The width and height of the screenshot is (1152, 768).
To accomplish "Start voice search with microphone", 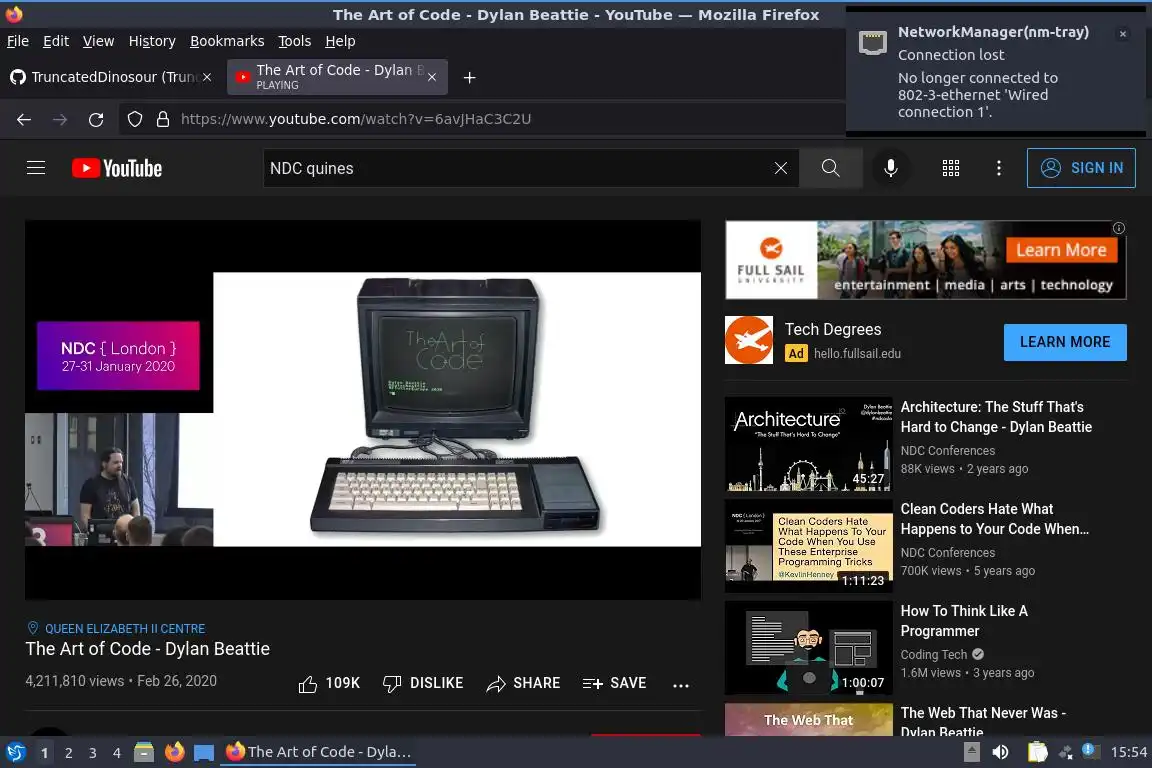I will pos(890,168).
